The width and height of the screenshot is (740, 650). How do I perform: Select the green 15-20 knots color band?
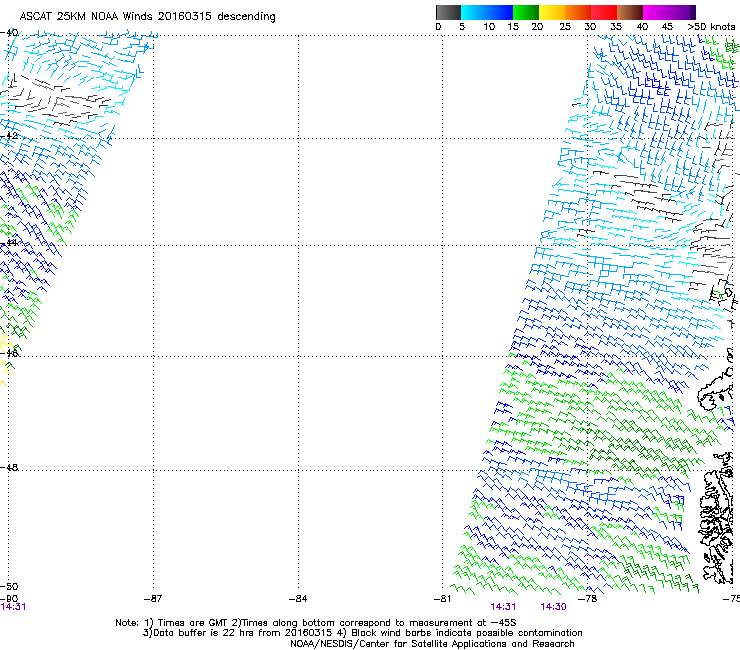point(526,12)
